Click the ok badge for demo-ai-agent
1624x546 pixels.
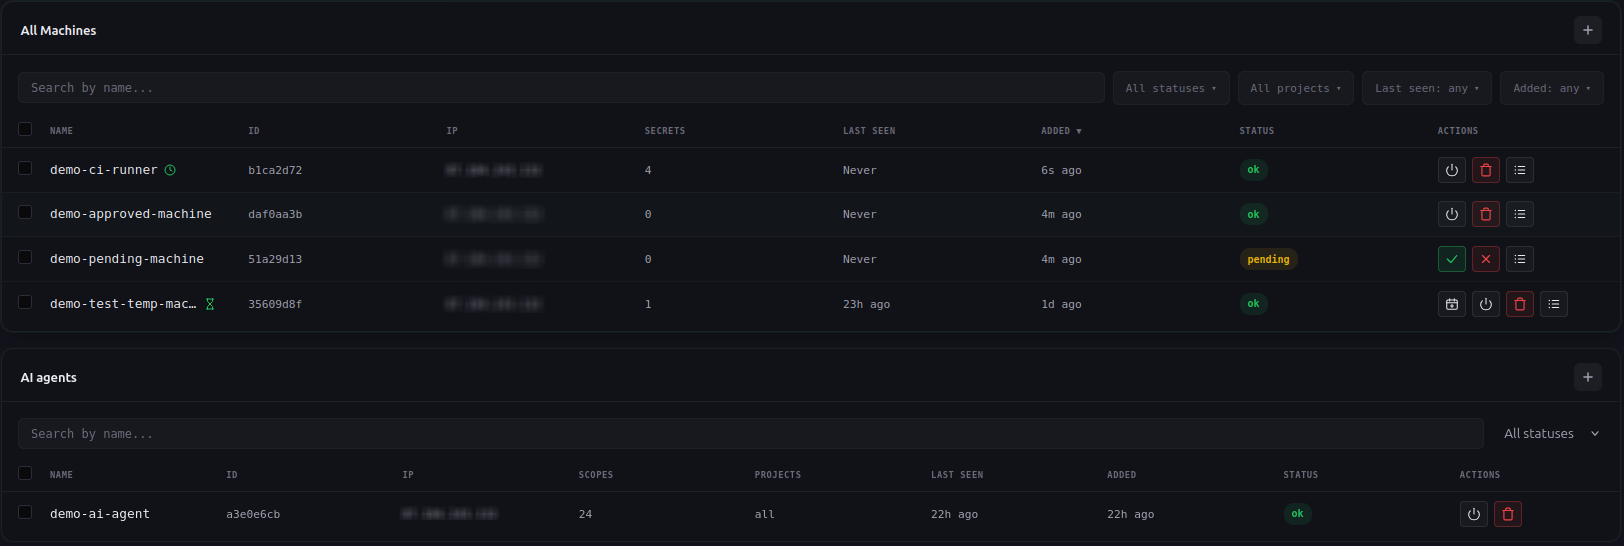coord(1297,514)
